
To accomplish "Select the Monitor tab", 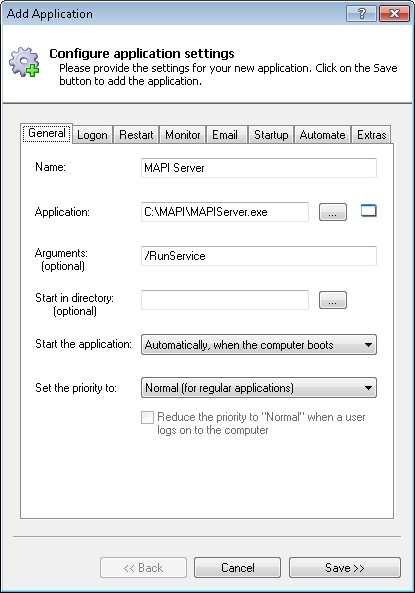I will pyautogui.click(x=183, y=135).
